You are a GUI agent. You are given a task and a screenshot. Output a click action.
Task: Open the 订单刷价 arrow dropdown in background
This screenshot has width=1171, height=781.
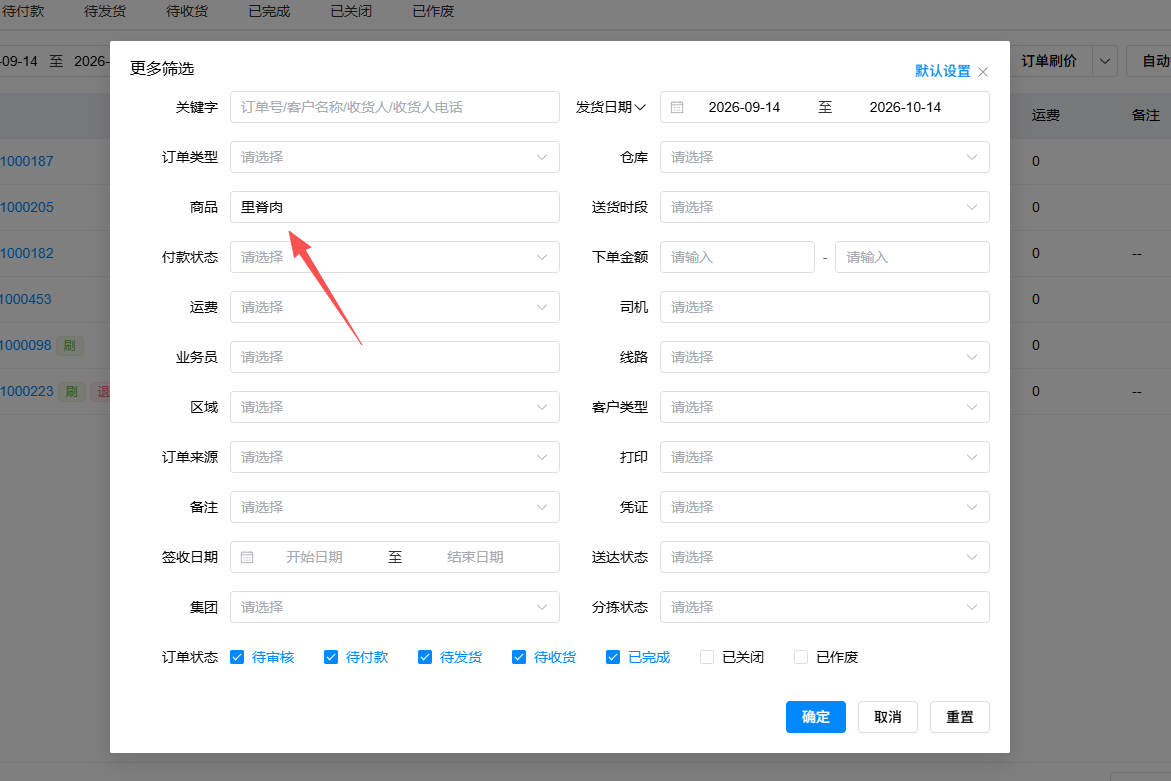click(1105, 61)
